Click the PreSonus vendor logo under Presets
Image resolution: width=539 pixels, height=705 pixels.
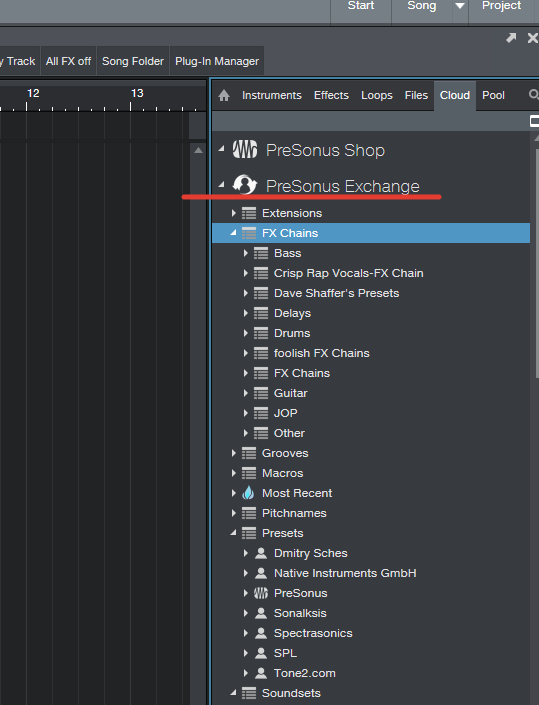point(261,593)
